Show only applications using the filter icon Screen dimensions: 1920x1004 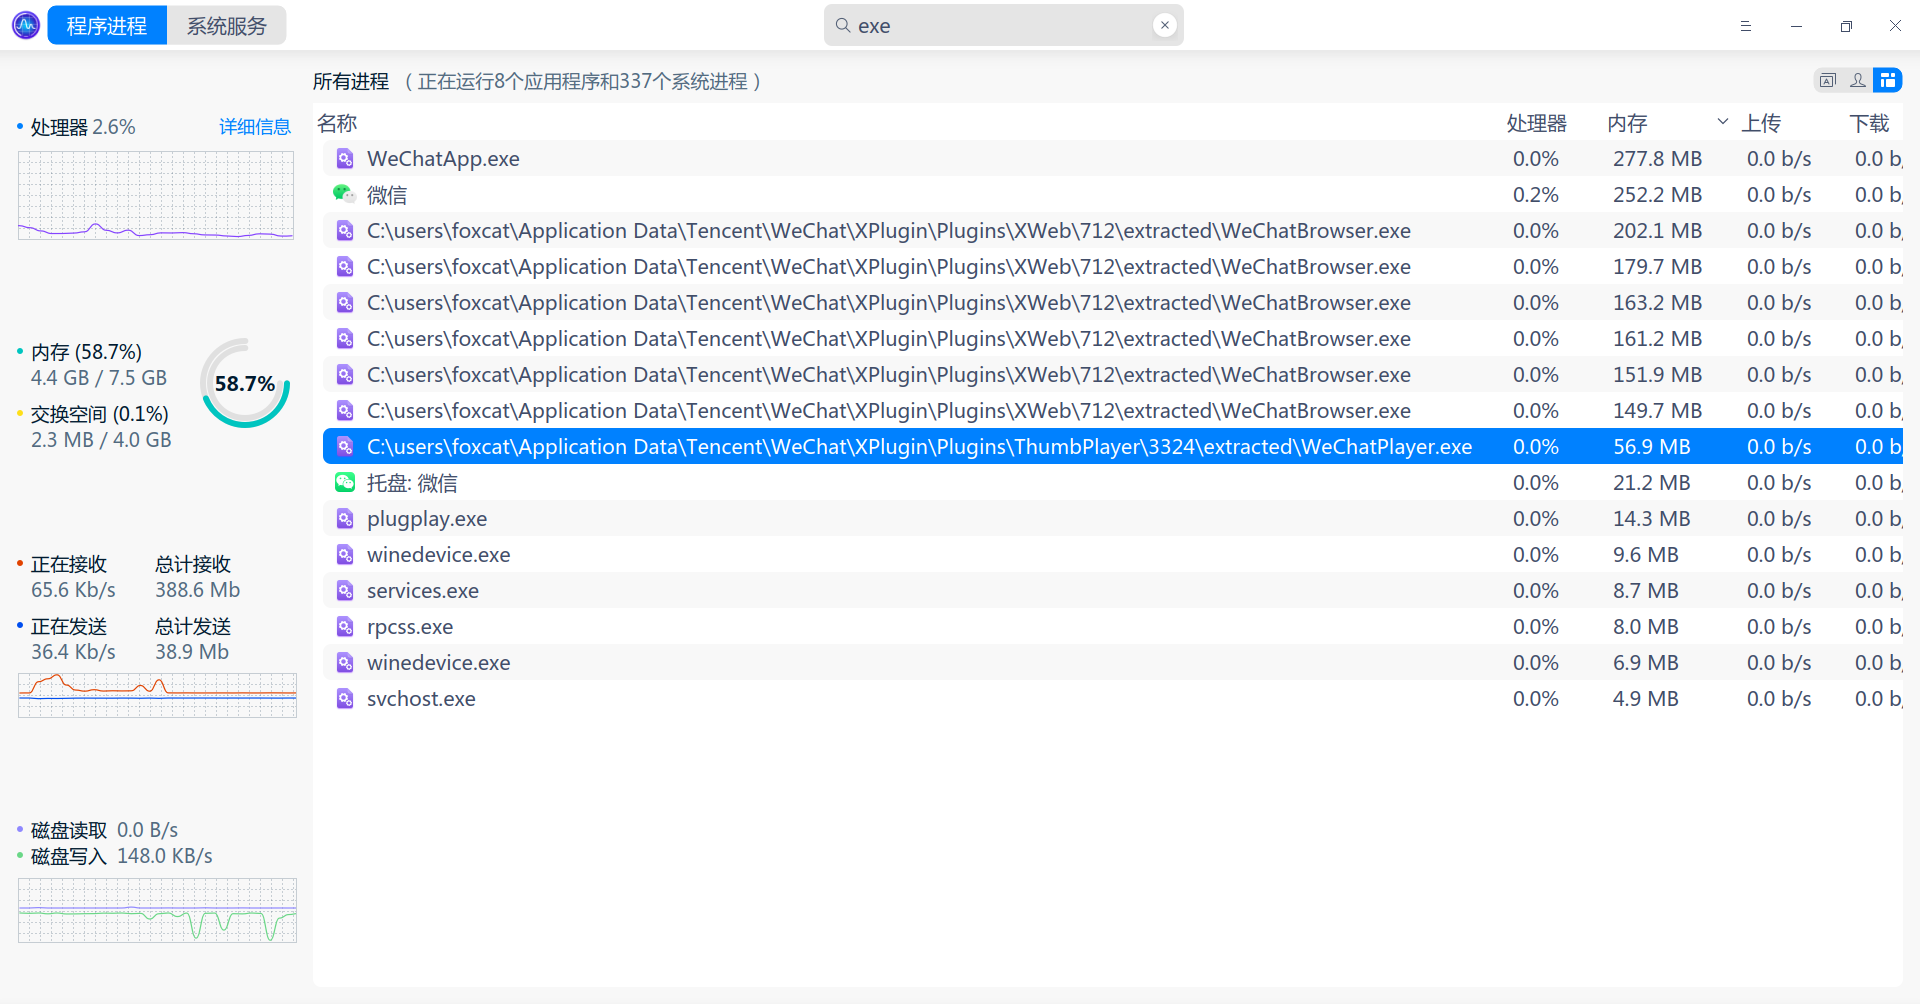pyautogui.click(x=1828, y=80)
